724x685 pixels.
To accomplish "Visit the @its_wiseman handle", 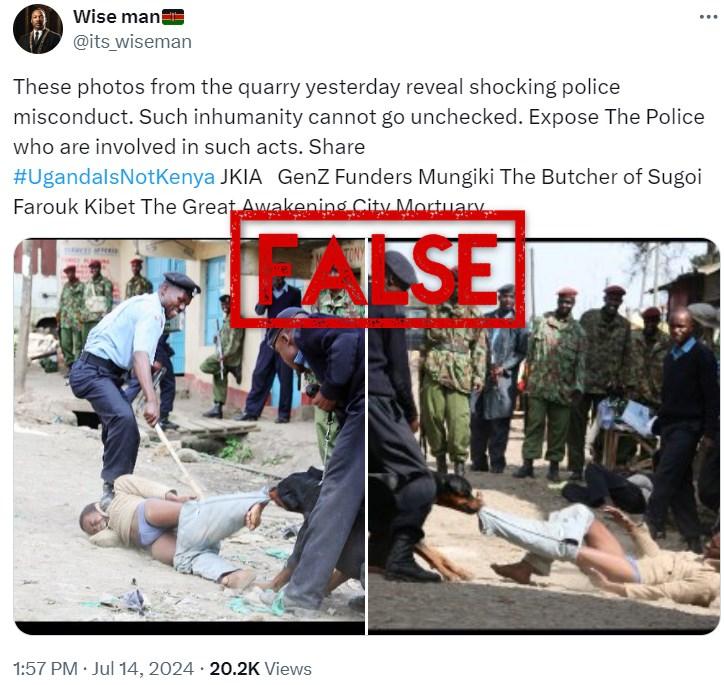I will pos(132,42).
